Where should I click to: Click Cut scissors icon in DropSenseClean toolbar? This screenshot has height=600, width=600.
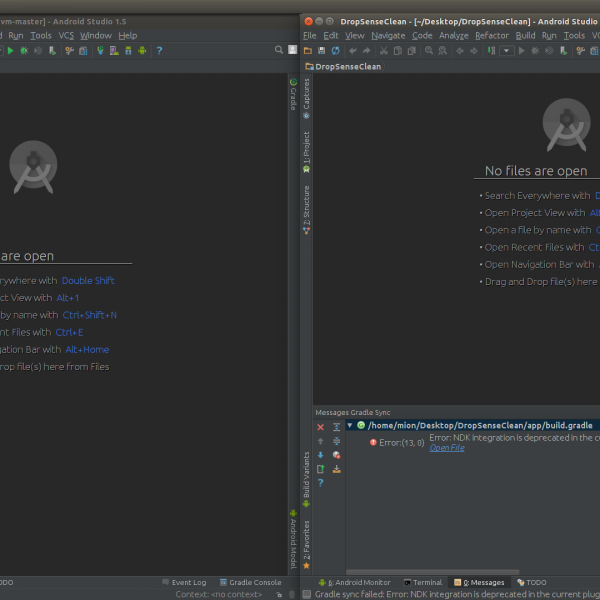pyautogui.click(x=384, y=51)
